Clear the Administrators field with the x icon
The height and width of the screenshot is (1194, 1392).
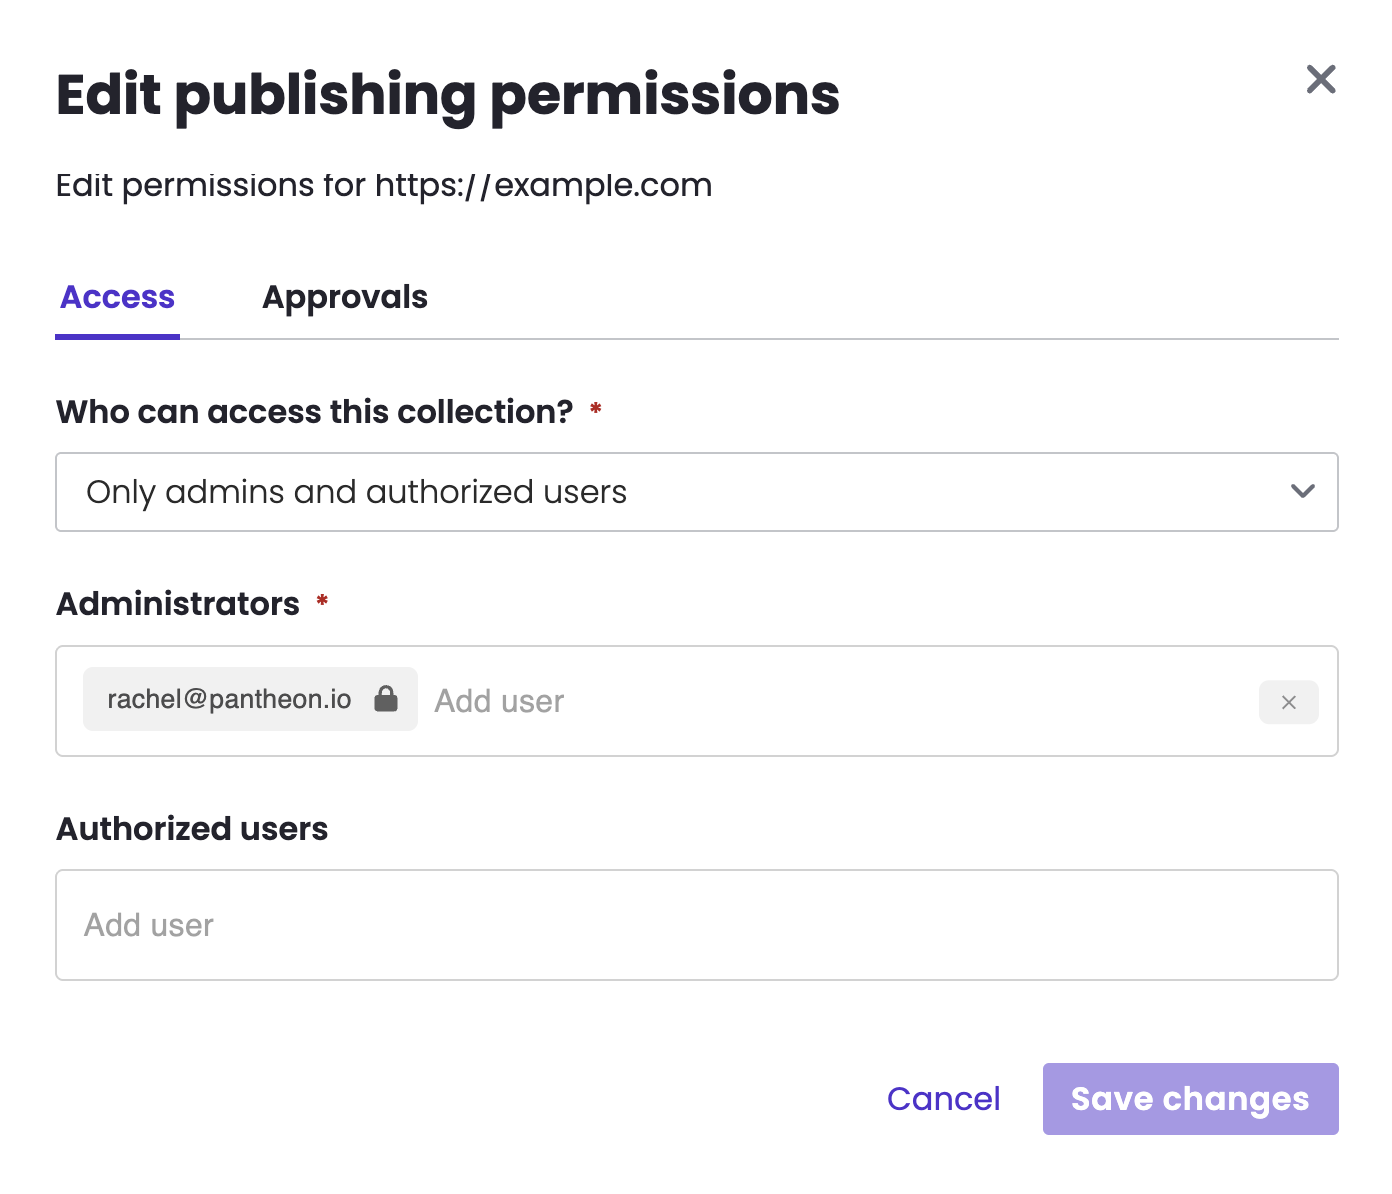[1288, 702]
